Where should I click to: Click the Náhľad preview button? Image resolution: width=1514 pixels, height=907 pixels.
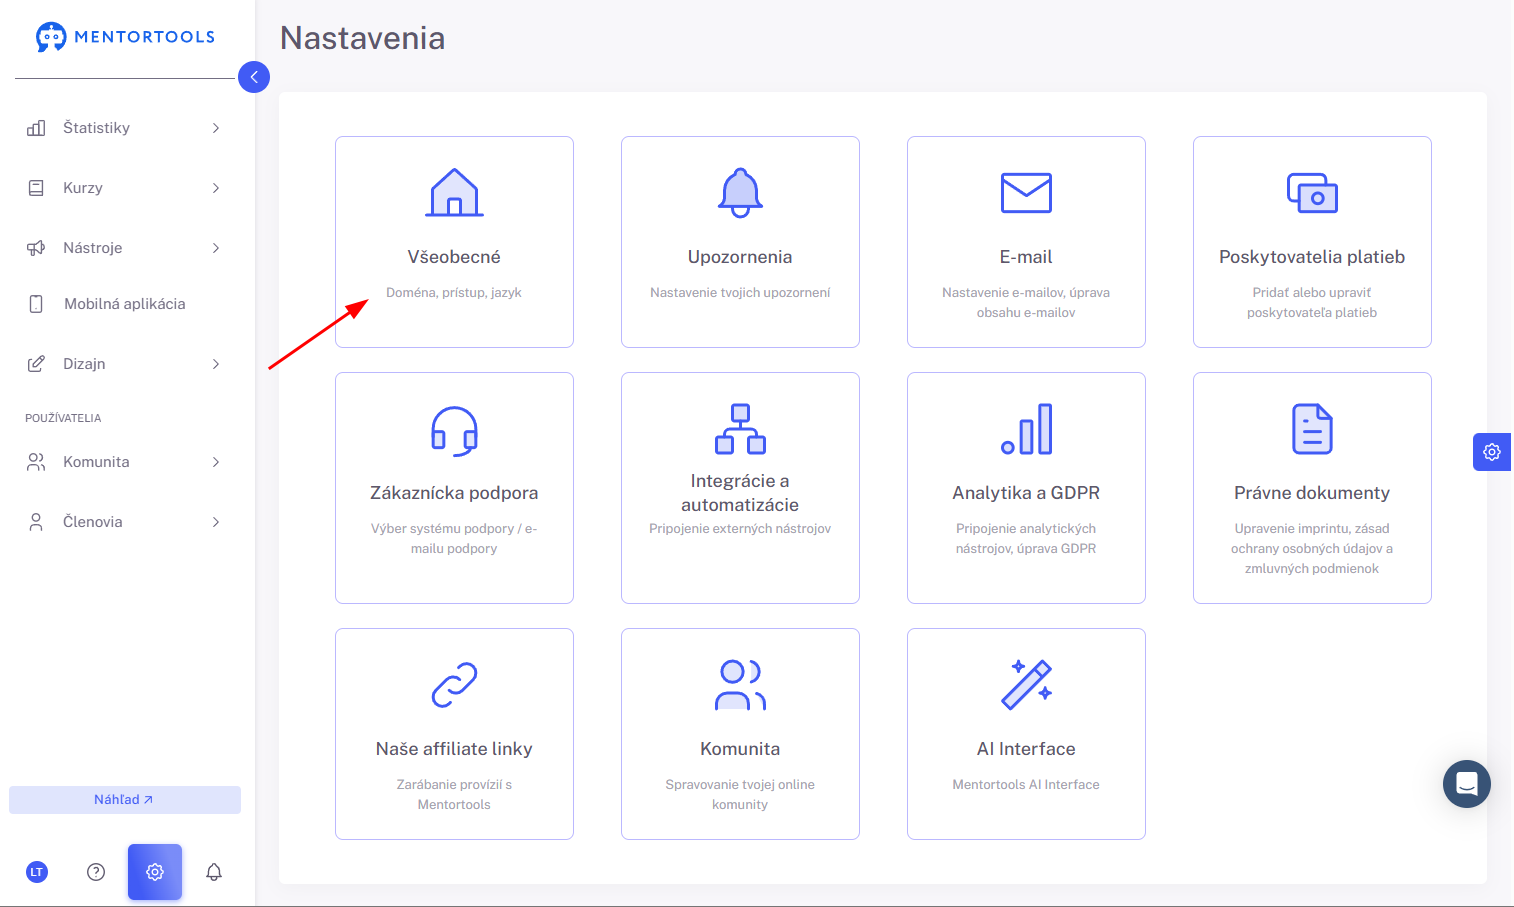coord(125,800)
